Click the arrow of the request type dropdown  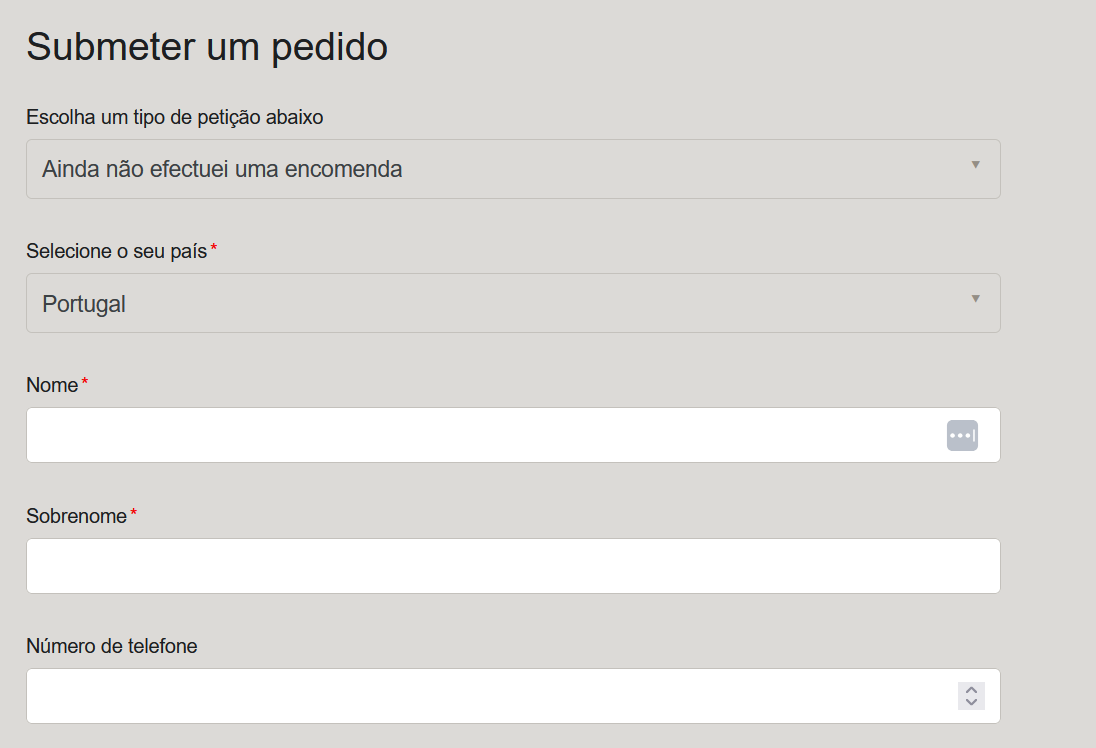point(975,165)
